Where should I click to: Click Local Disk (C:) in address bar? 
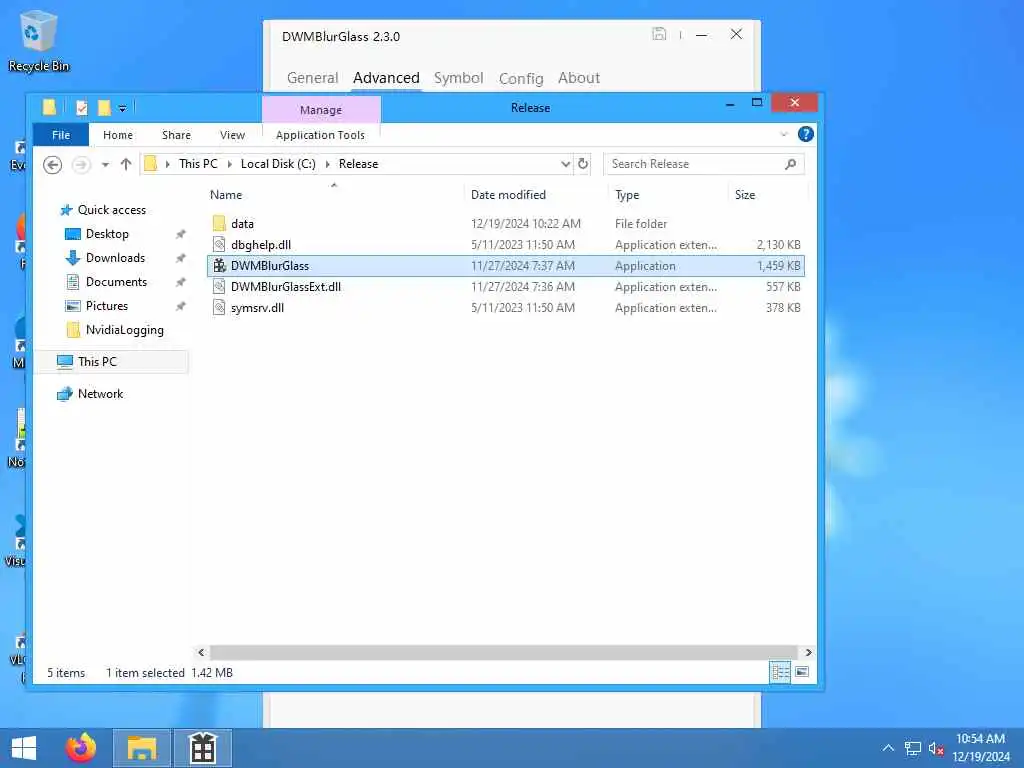(278, 164)
